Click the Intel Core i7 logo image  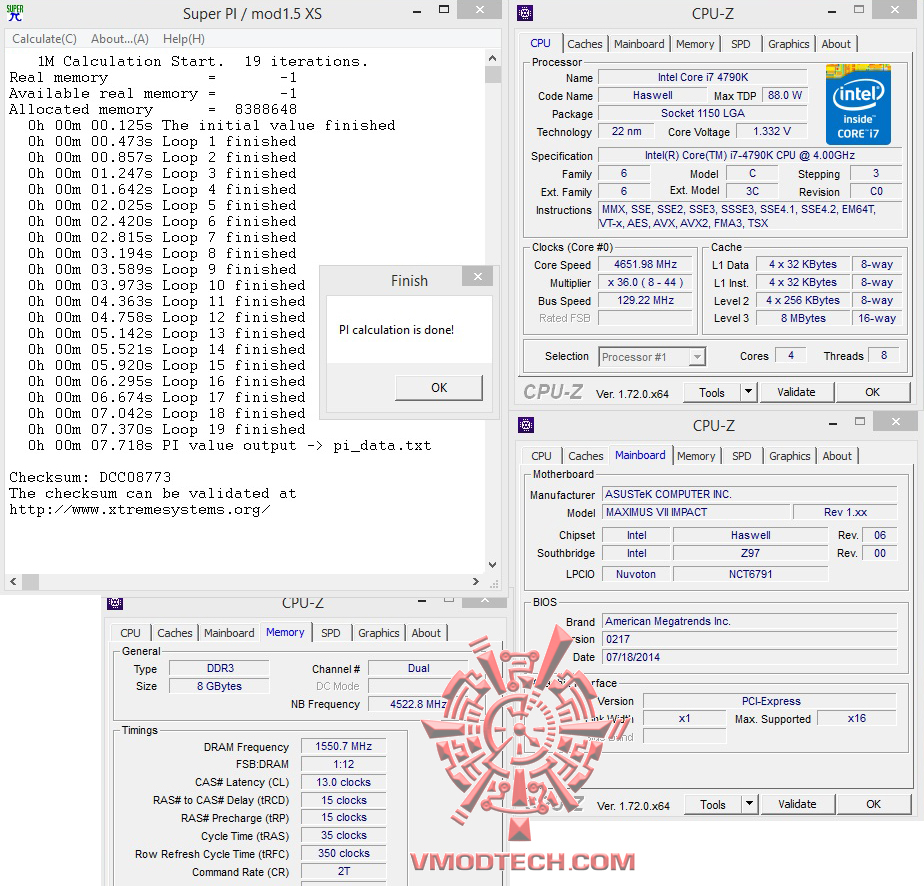pos(858,104)
